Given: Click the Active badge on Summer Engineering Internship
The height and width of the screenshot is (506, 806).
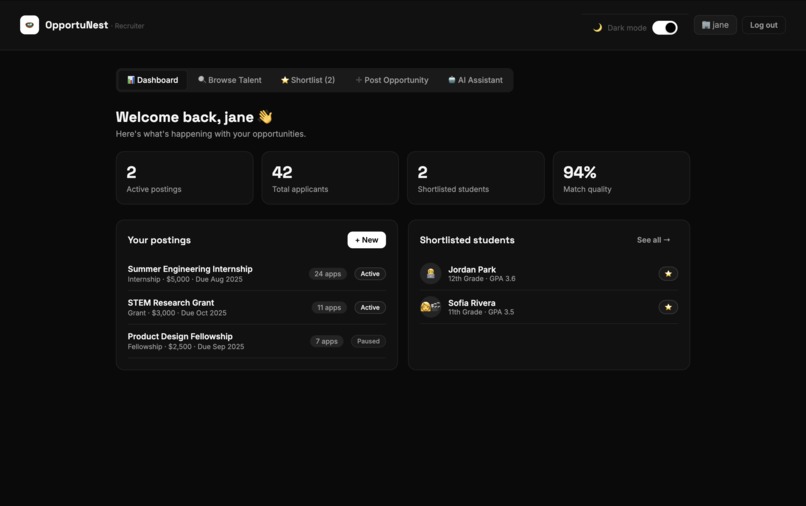Looking at the screenshot, I should 370,274.
